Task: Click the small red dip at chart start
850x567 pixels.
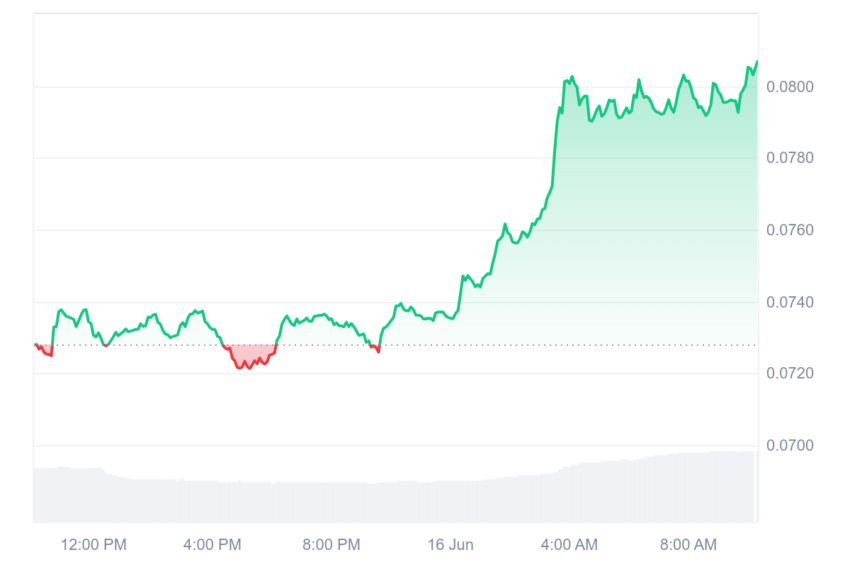Action: (x=44, y=350)
